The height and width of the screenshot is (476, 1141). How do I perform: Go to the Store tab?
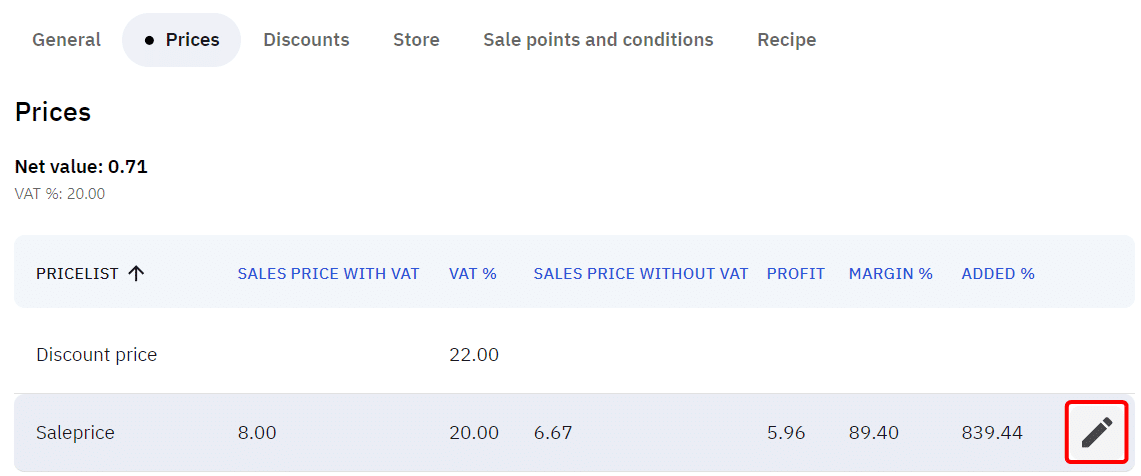tap(416, 40)
